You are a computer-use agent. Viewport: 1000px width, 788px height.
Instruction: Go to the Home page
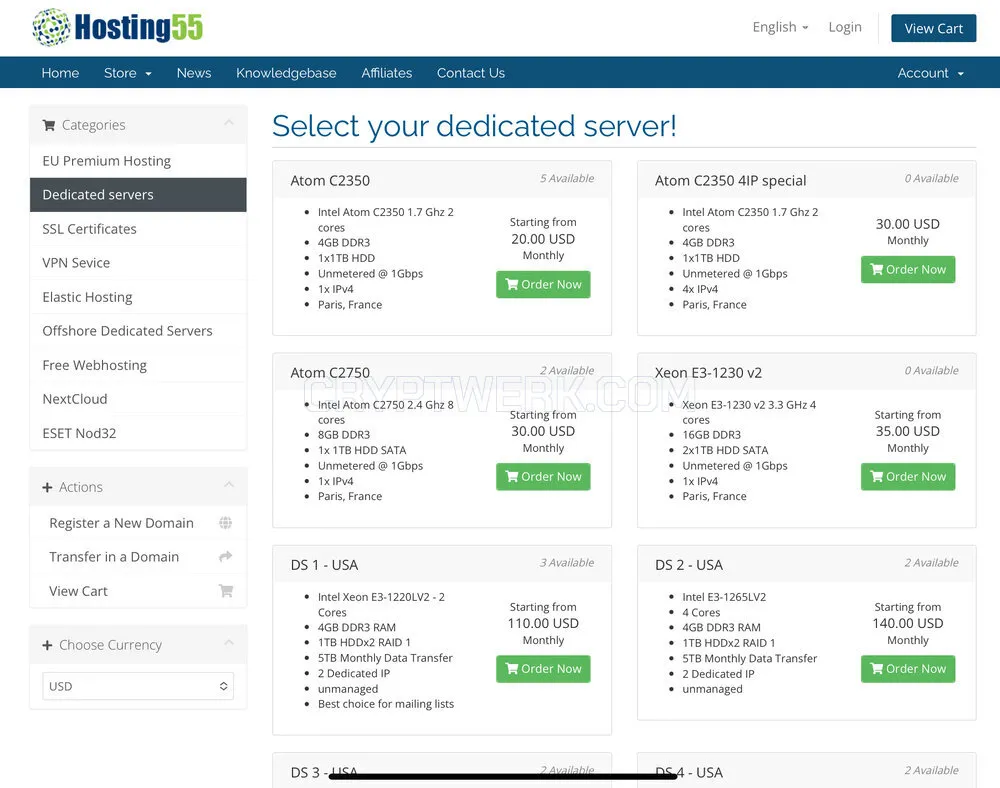(60, 73)
